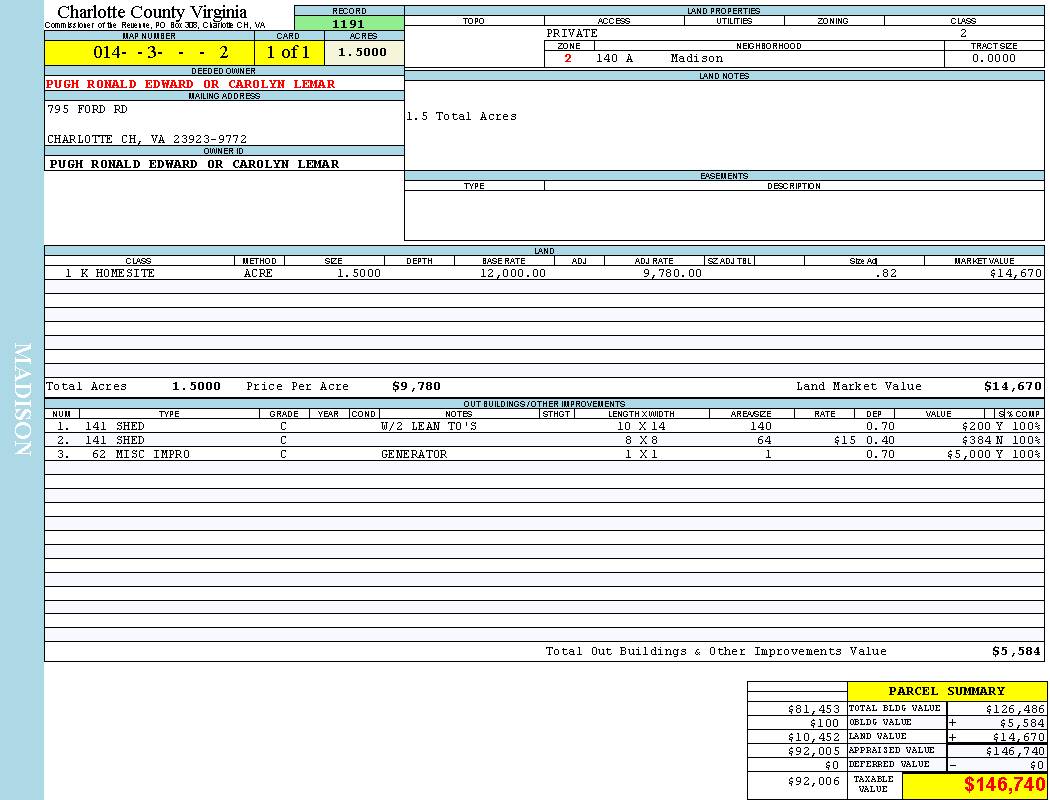Click the vertical MADISON sidebar label

tap(23, 399)
